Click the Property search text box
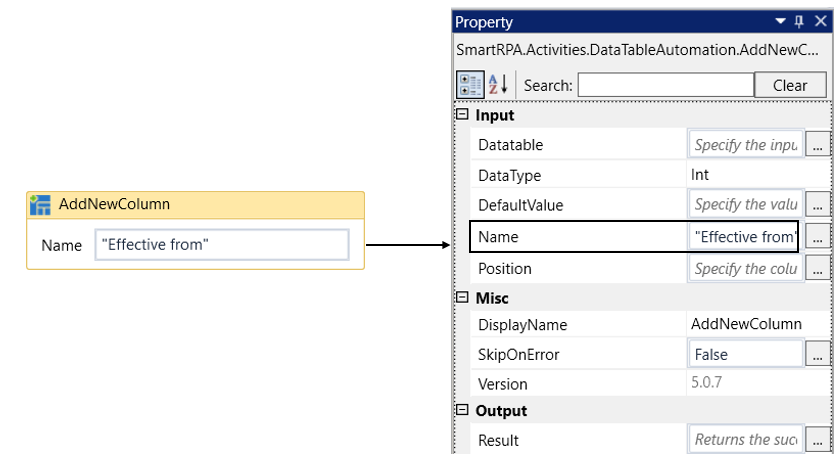This screenshot has width=835, height=454. click(665, 85)
